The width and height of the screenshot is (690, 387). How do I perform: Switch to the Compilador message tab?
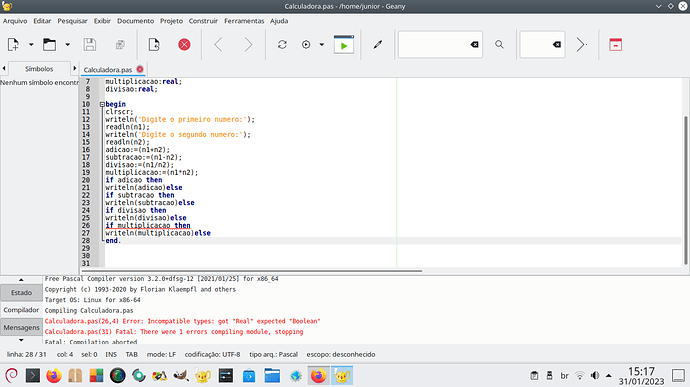(22, 310)
